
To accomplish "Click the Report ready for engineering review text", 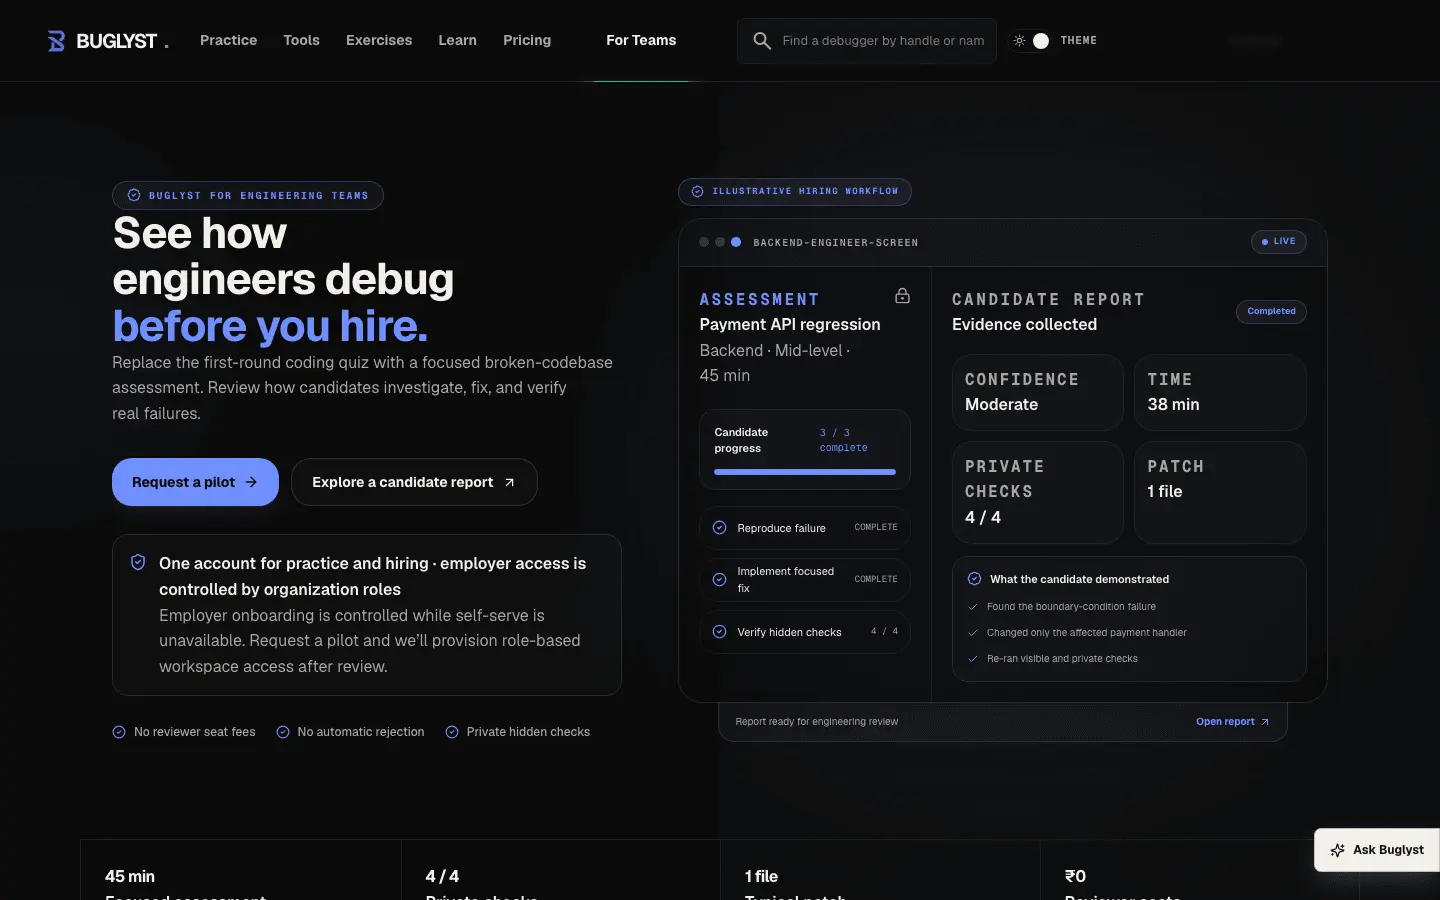I will click(x=816, y=721).
